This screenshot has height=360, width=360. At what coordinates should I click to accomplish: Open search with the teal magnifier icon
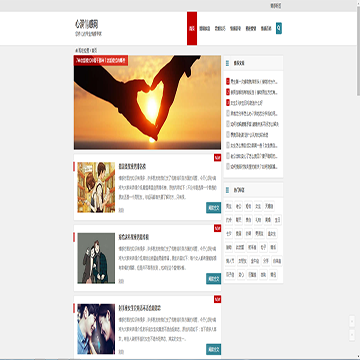point(279,28)
